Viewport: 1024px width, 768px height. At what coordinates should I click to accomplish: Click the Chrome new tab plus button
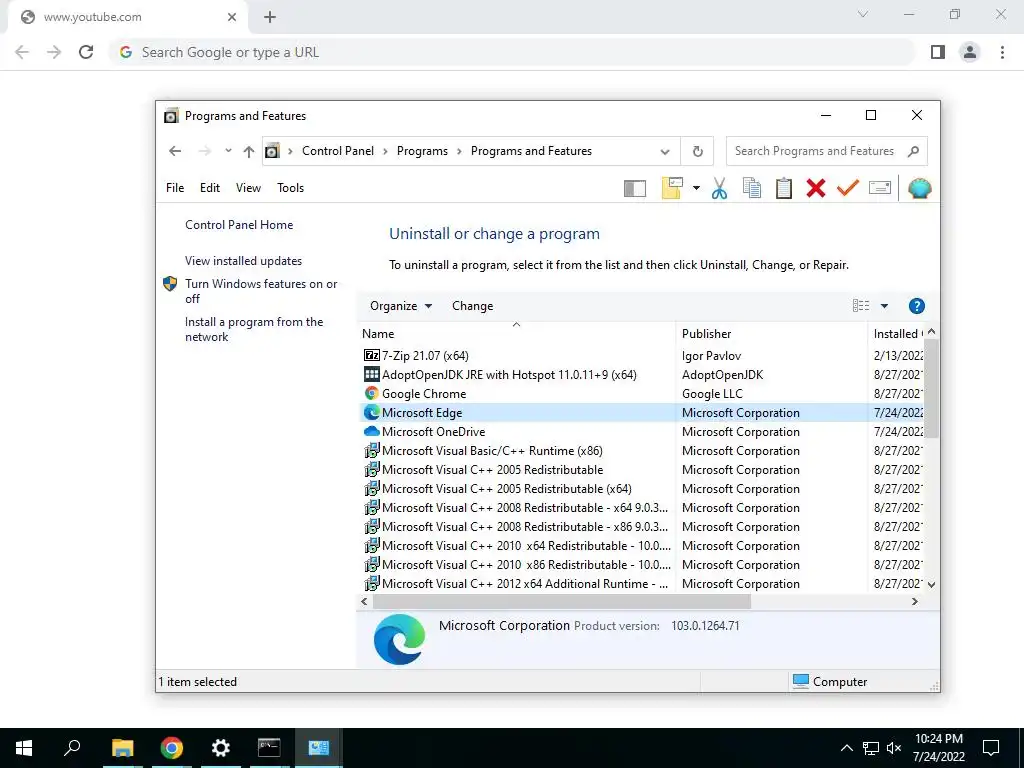[x=270, y=17]
